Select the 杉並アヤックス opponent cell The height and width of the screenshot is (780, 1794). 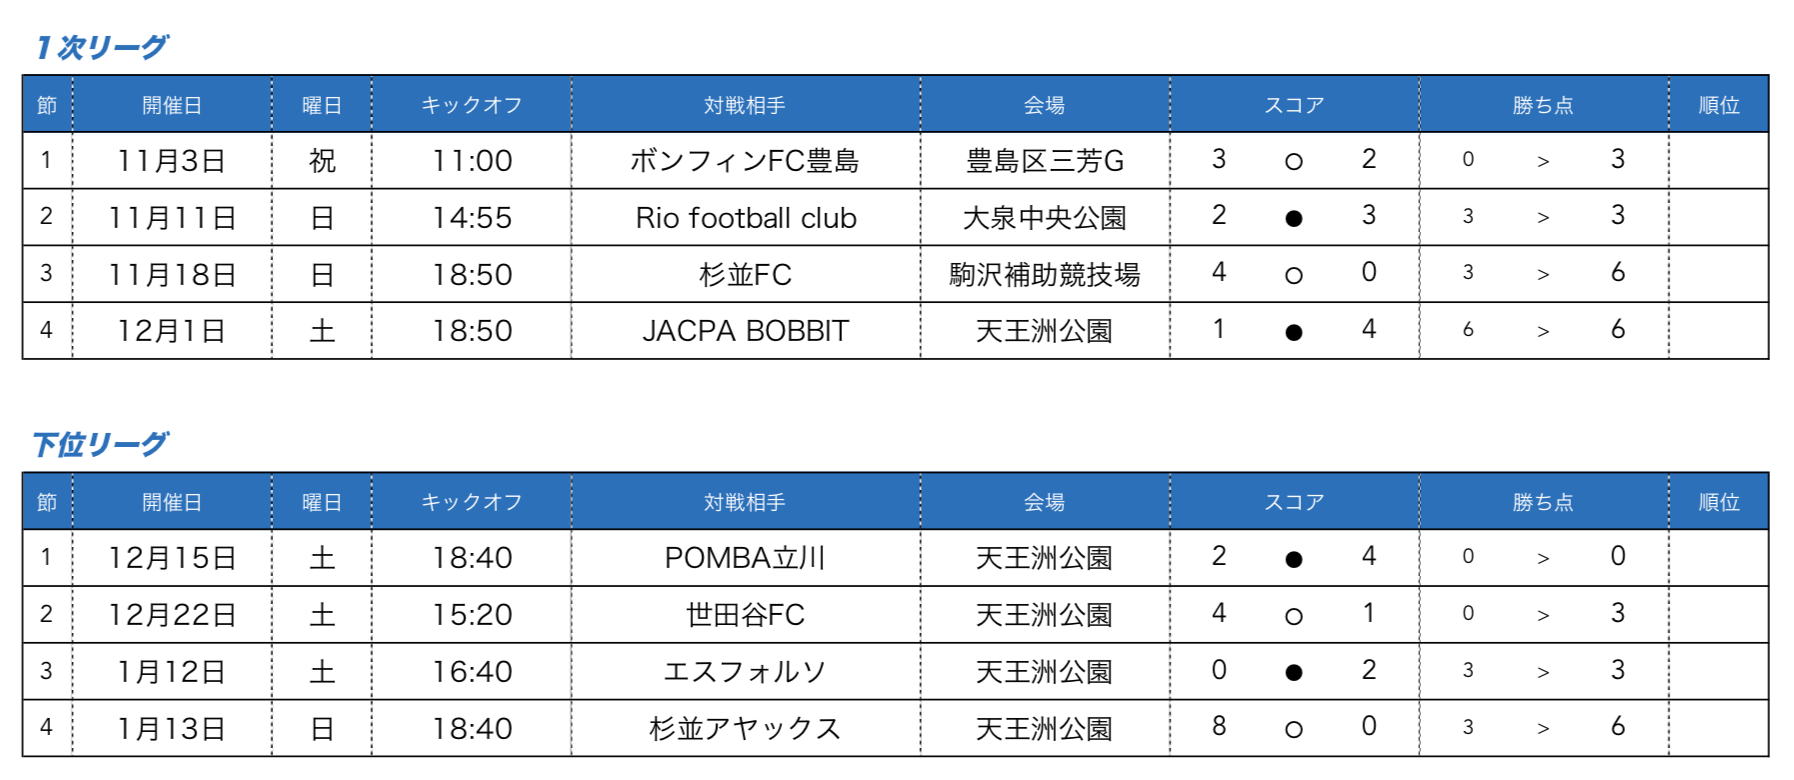tap(745, 729)
